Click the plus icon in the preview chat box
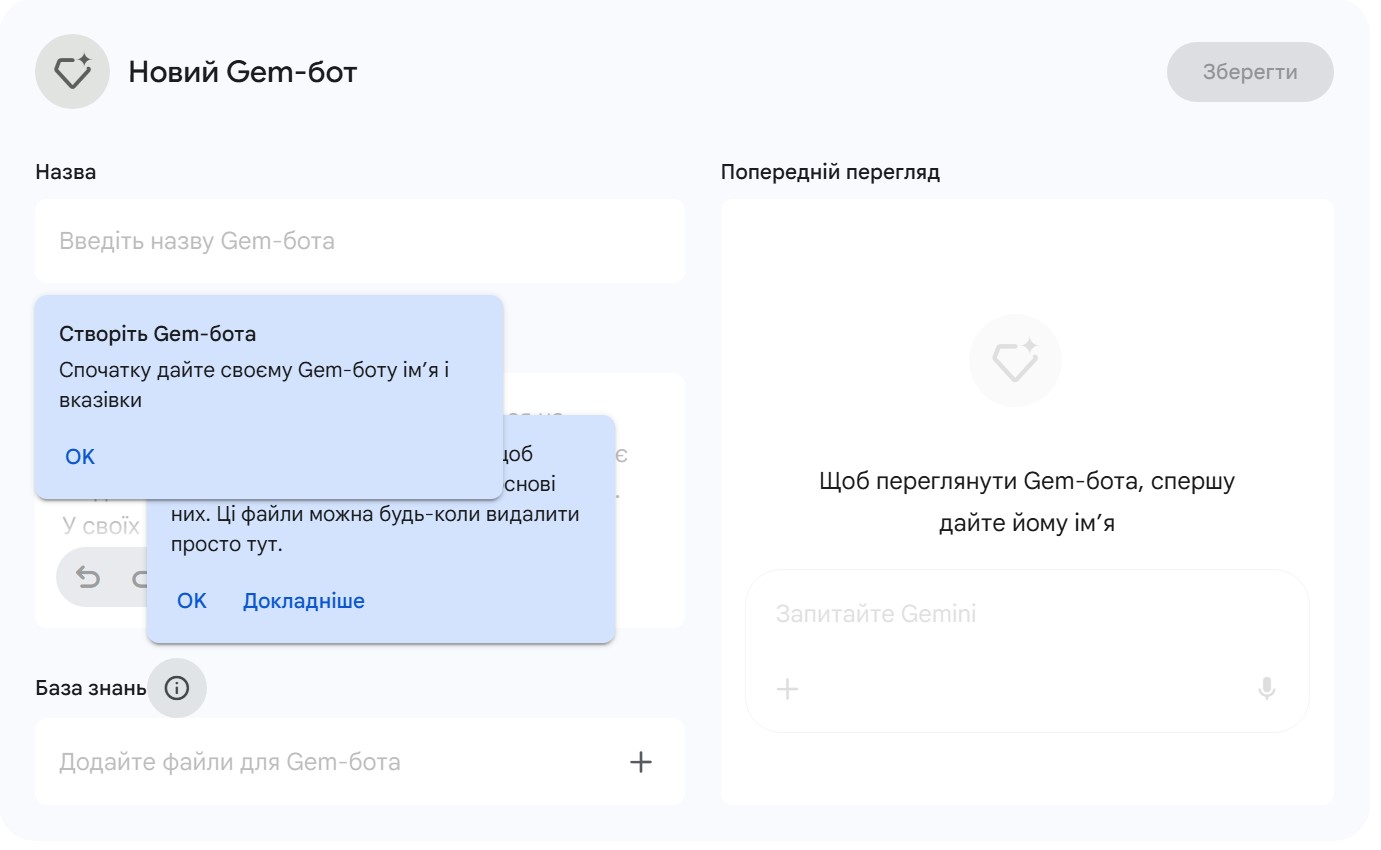Image resolution: width=1381 pixels, height=850 pixels. click(x=788, y=689)
